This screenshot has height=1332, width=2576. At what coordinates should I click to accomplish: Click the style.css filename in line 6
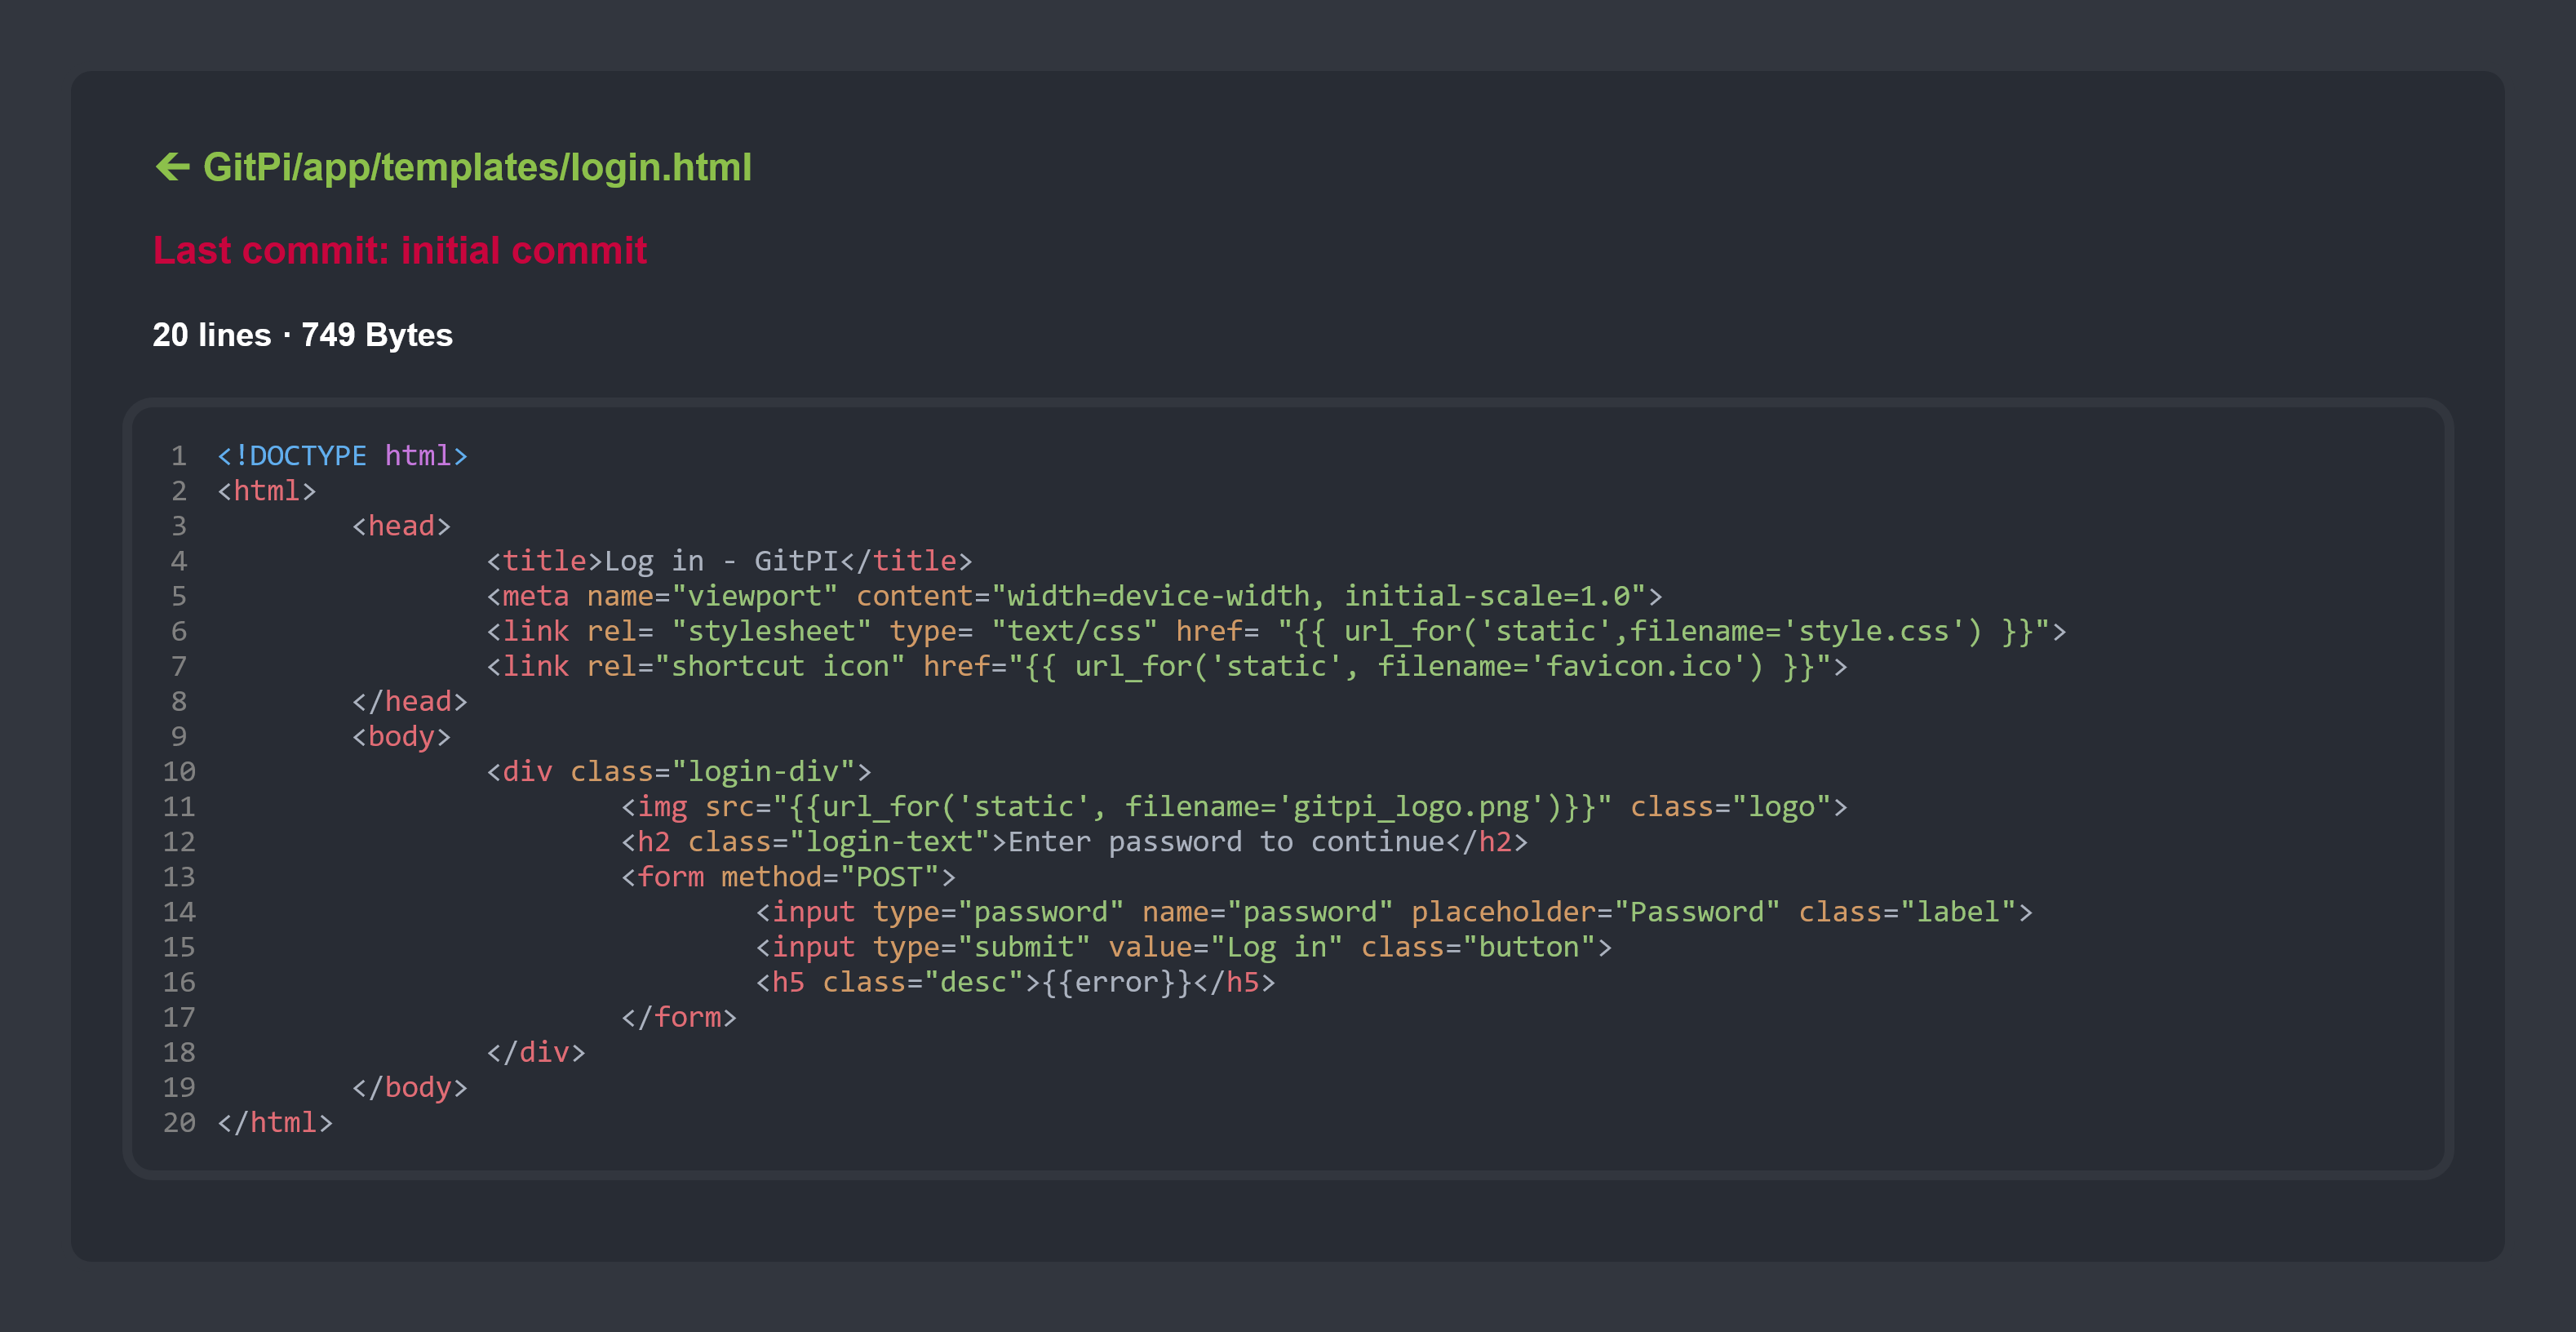point(1874,631)
